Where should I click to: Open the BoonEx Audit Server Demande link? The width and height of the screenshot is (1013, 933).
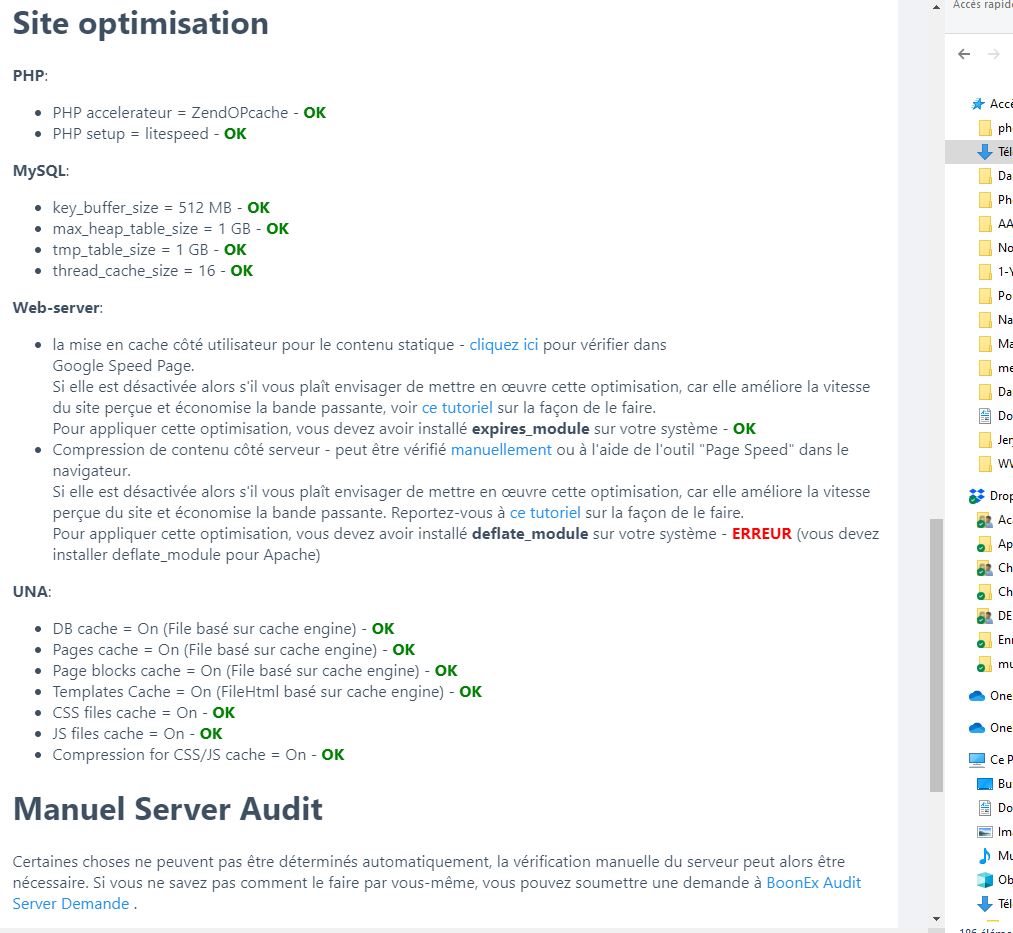813,883
